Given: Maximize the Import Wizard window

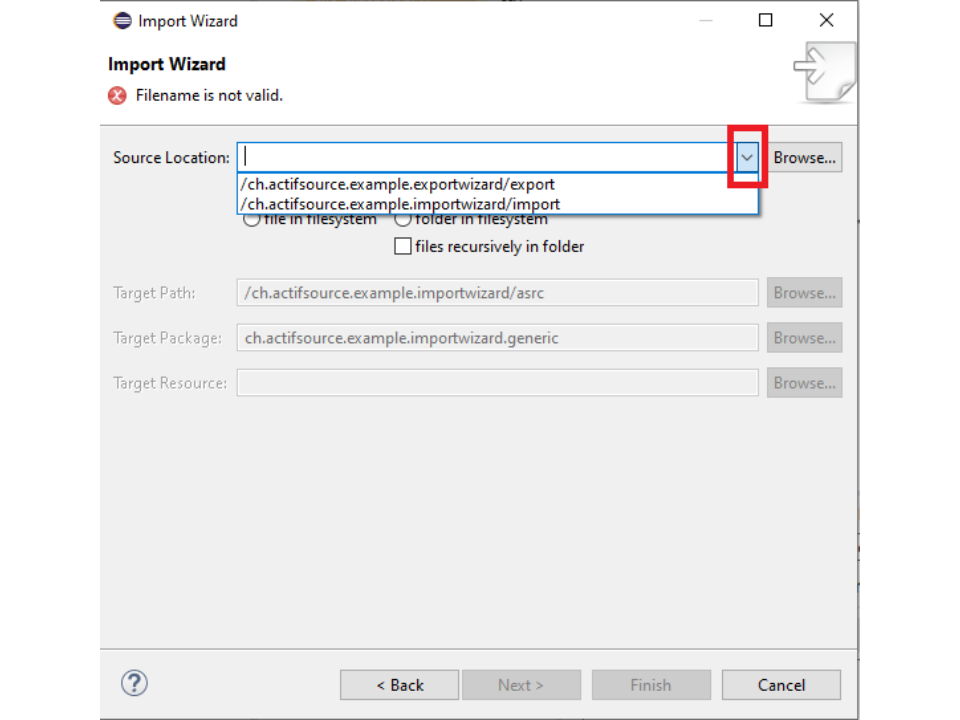Looking at the screenshot, I should pyautogui.click(x=766, y=21).
